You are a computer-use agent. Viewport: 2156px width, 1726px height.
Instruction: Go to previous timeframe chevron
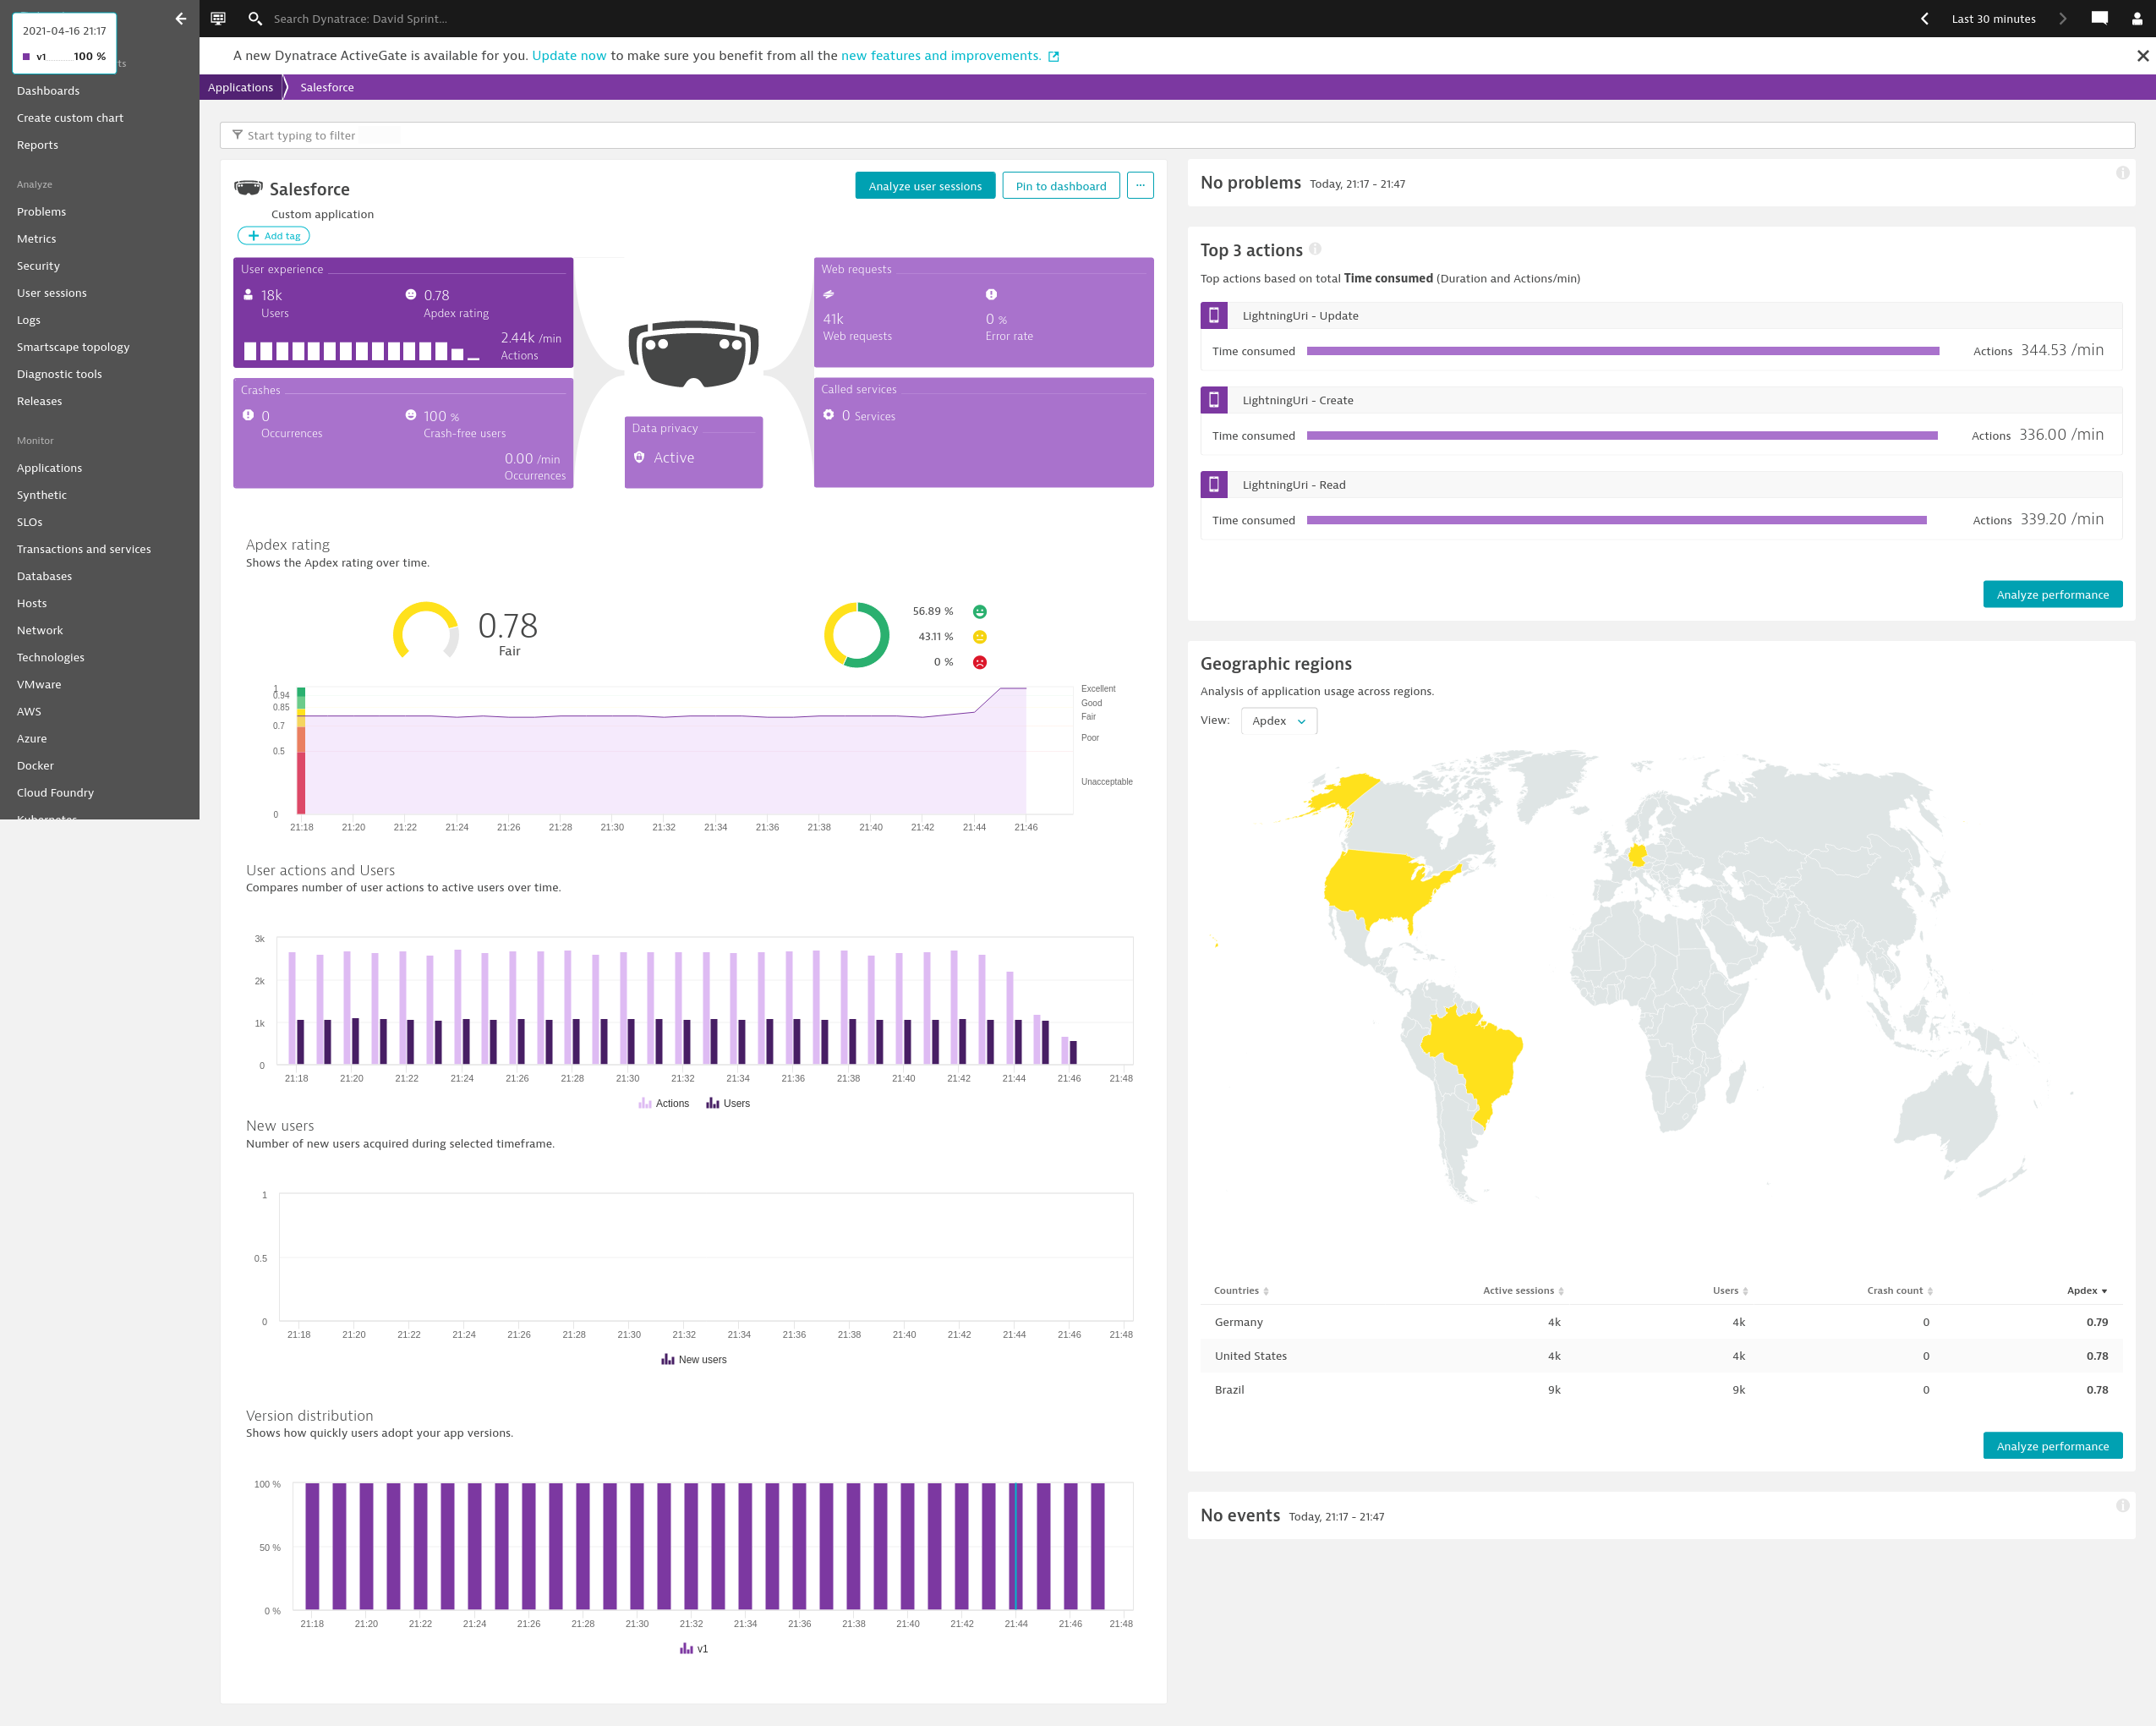[1924, 18]
